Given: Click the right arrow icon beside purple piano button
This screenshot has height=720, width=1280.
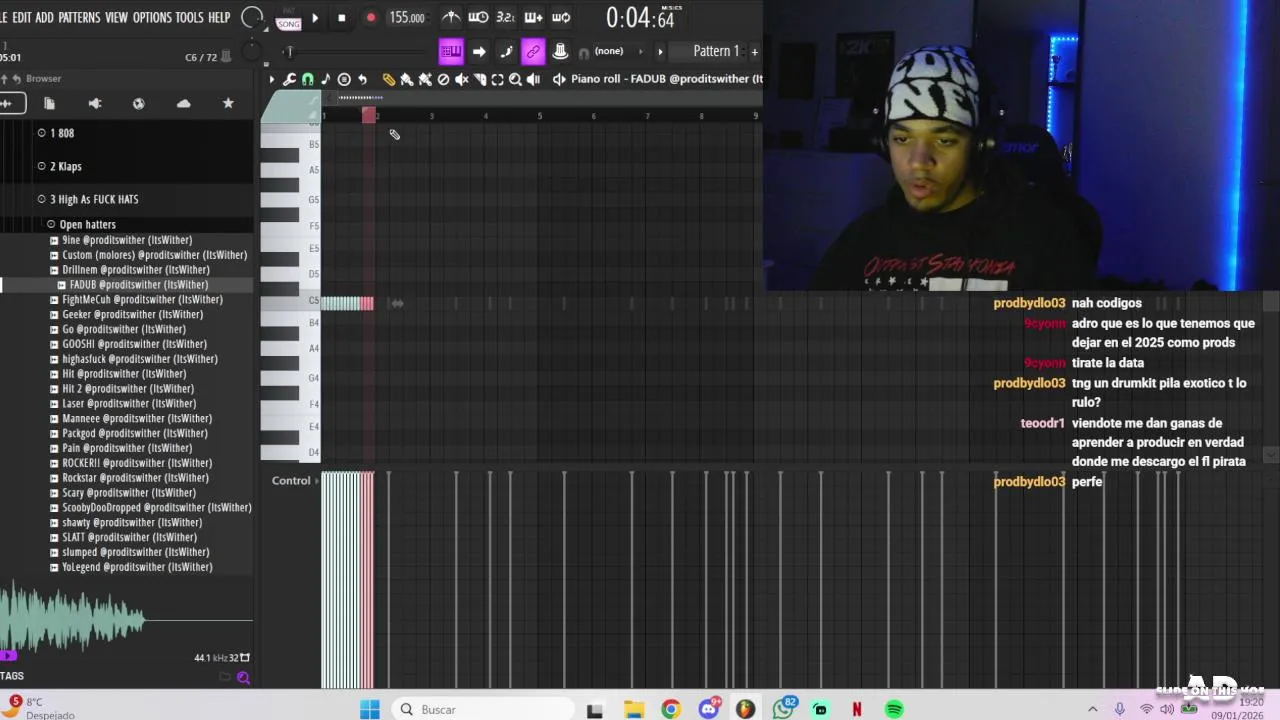Looking at the screenshot, I should pos(479,52).
